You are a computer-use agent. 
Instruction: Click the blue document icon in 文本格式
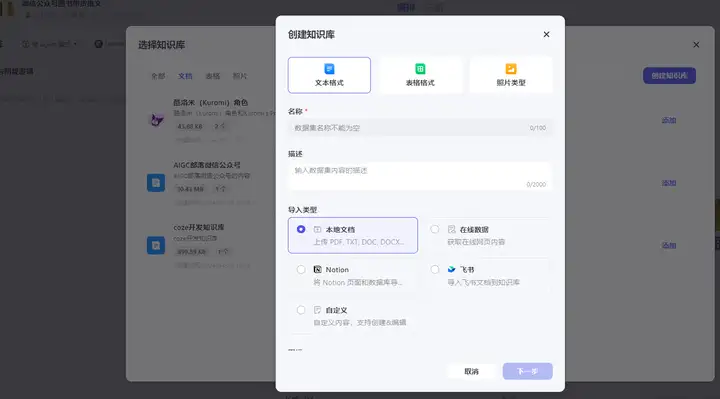pos(329,69)
